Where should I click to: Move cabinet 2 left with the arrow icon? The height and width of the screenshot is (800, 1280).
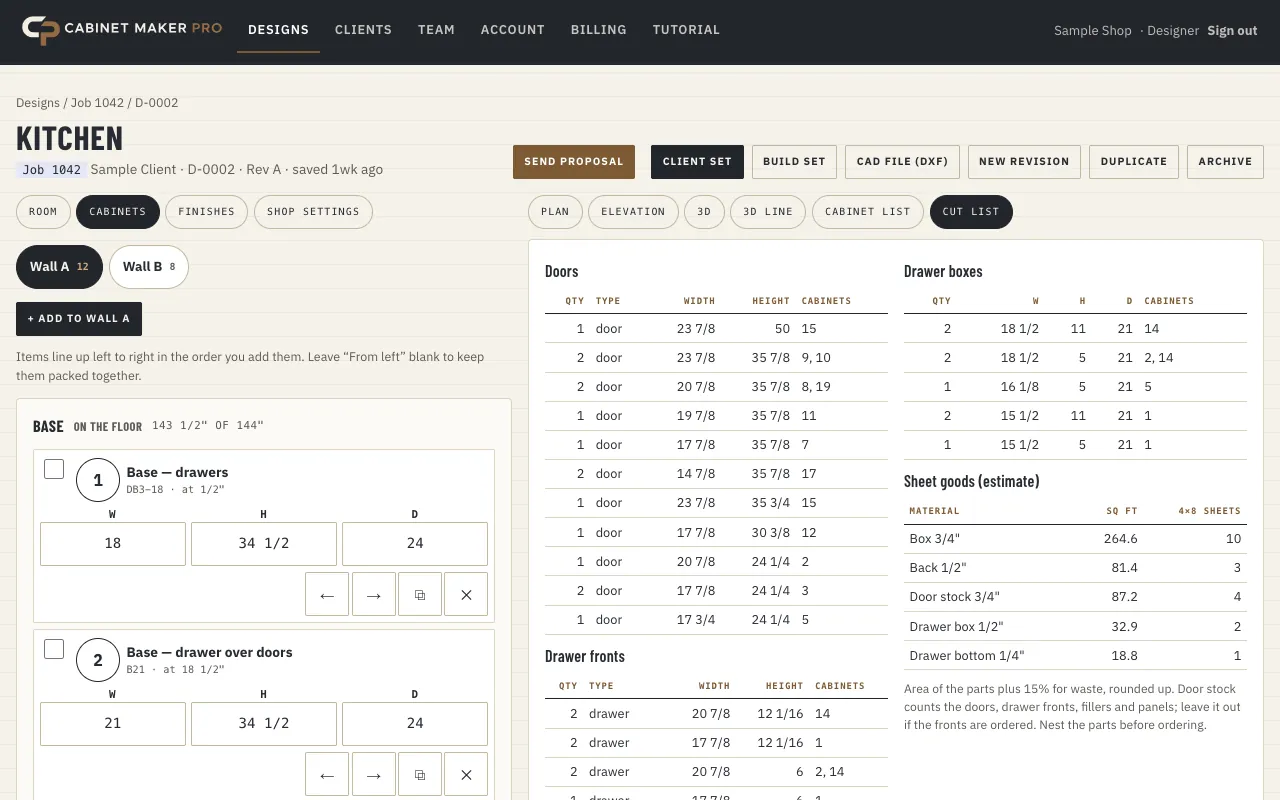point(327,774)
